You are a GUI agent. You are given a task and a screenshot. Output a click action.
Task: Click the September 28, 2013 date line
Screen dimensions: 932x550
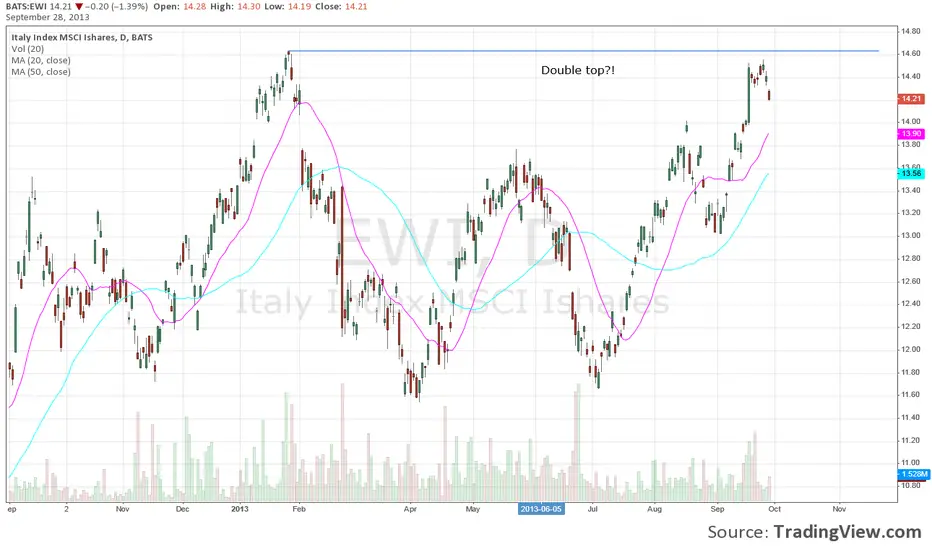click(48, 17)
